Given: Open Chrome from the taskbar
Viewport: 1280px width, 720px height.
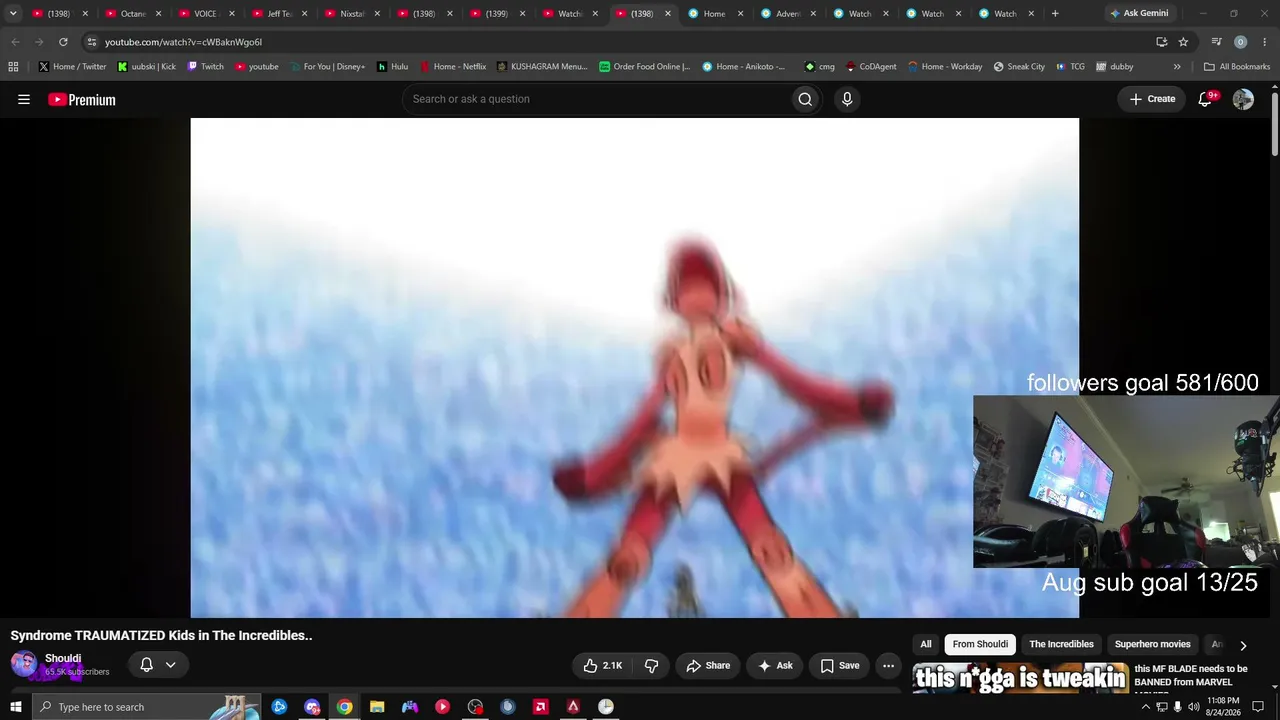Looking at the screenshot, I should click(344, 707).
